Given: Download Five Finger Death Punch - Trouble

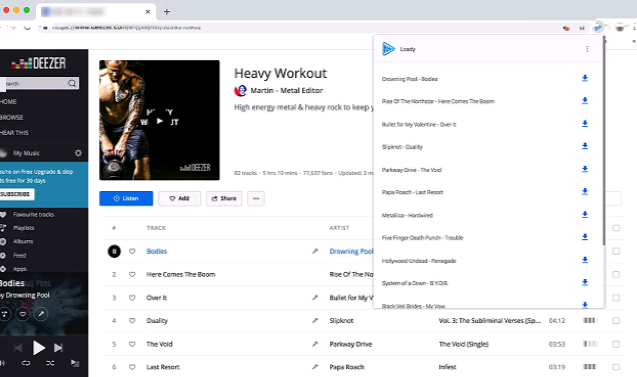Looking at the screenshot, I should [585, 237].
